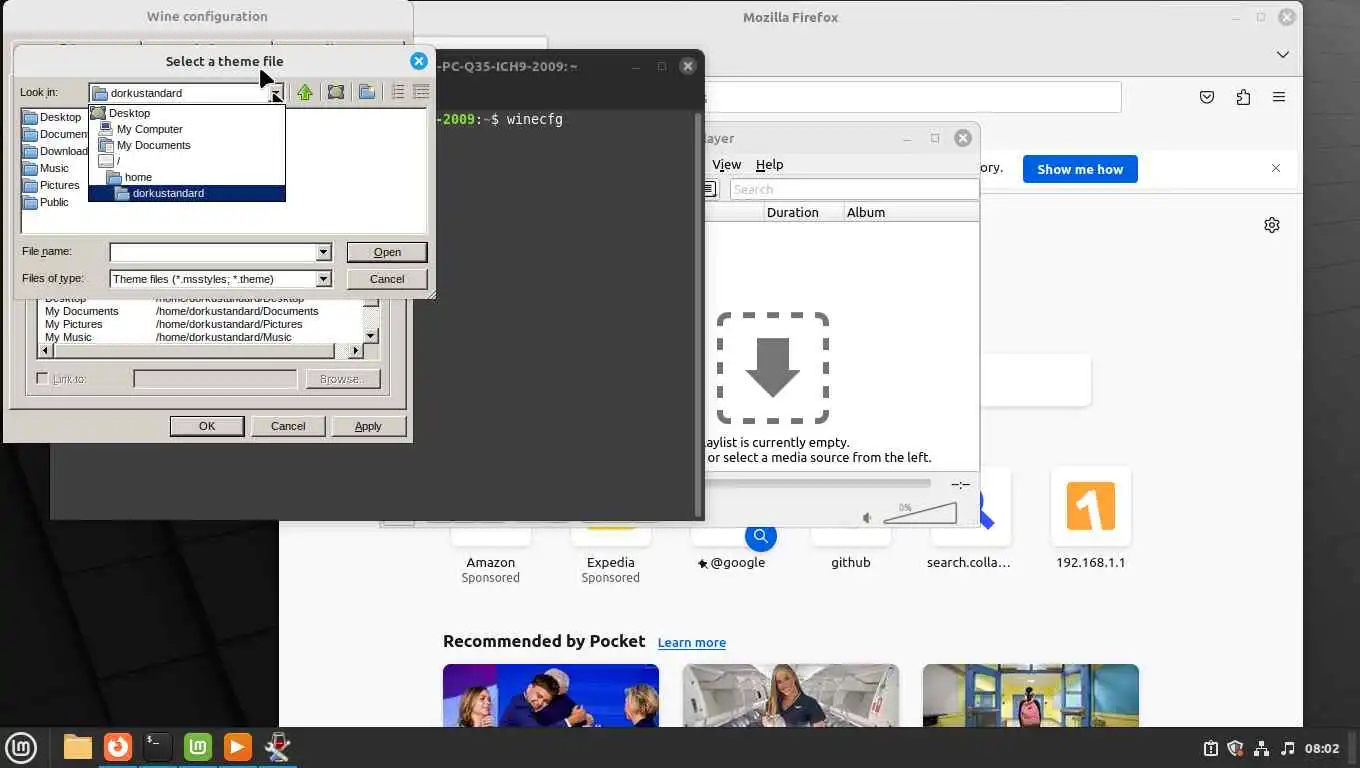Open the Firefox list all tabs chevron
This screenshot has width=1360, height=768.
click(x=1283, y=54)
